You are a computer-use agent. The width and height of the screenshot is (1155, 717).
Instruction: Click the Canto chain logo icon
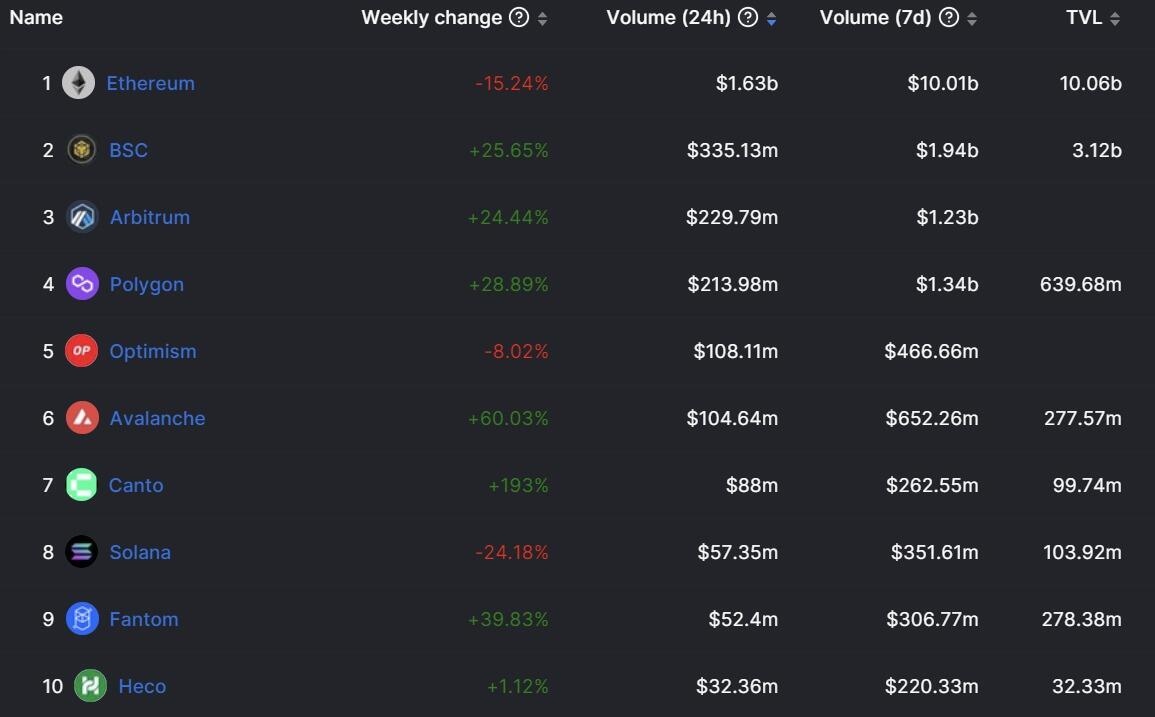click(x=81, y=485)
